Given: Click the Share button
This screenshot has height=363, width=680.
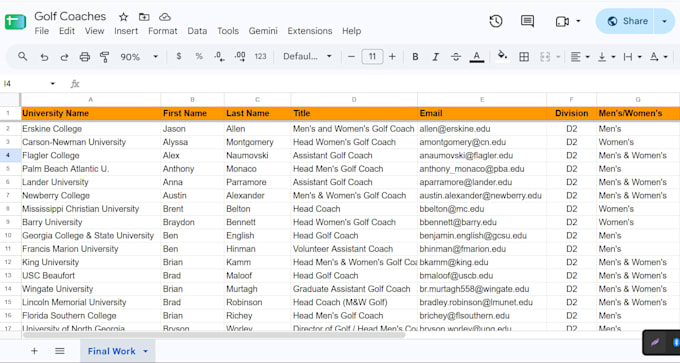Looking at the screenshot, I should coord(625,21).
